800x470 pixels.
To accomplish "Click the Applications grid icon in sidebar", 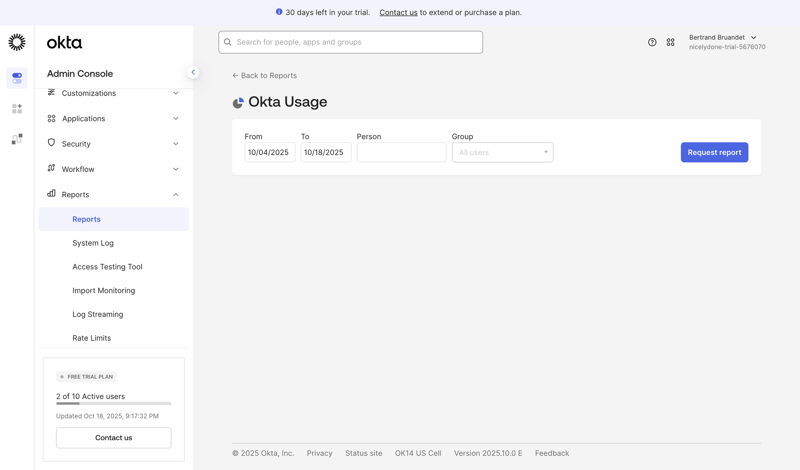I will point(51,118).
